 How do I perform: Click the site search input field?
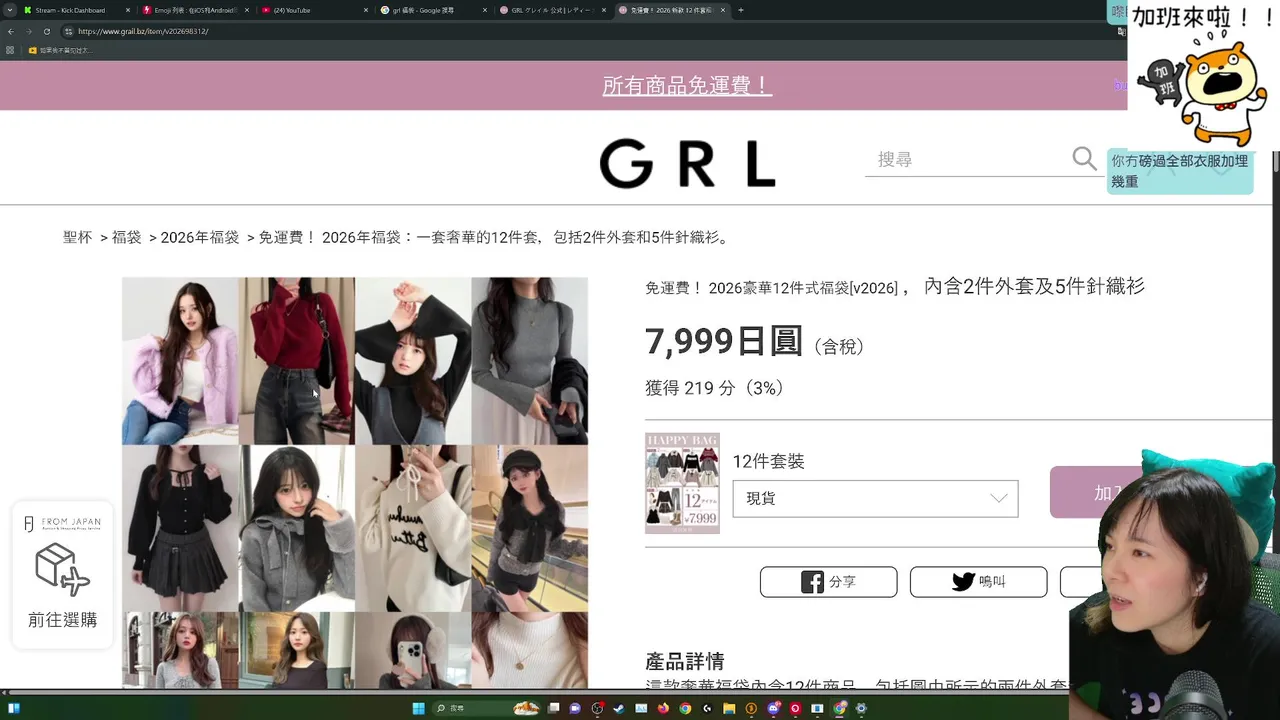tap(967, 160)
